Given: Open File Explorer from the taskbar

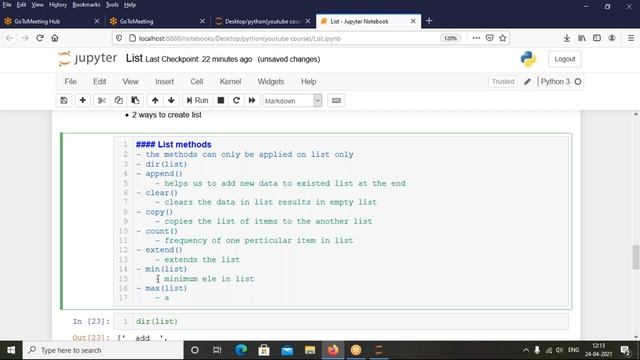Looking at the screenshot, I should (x=310, y=350).
